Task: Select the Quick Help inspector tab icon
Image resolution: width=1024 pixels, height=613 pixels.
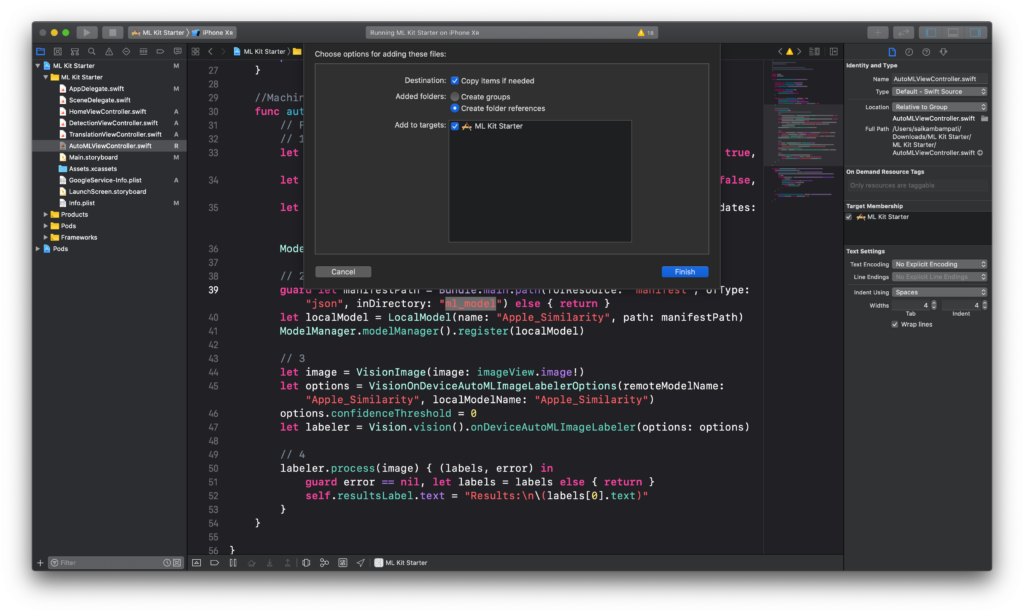Action: pos(926,52)
